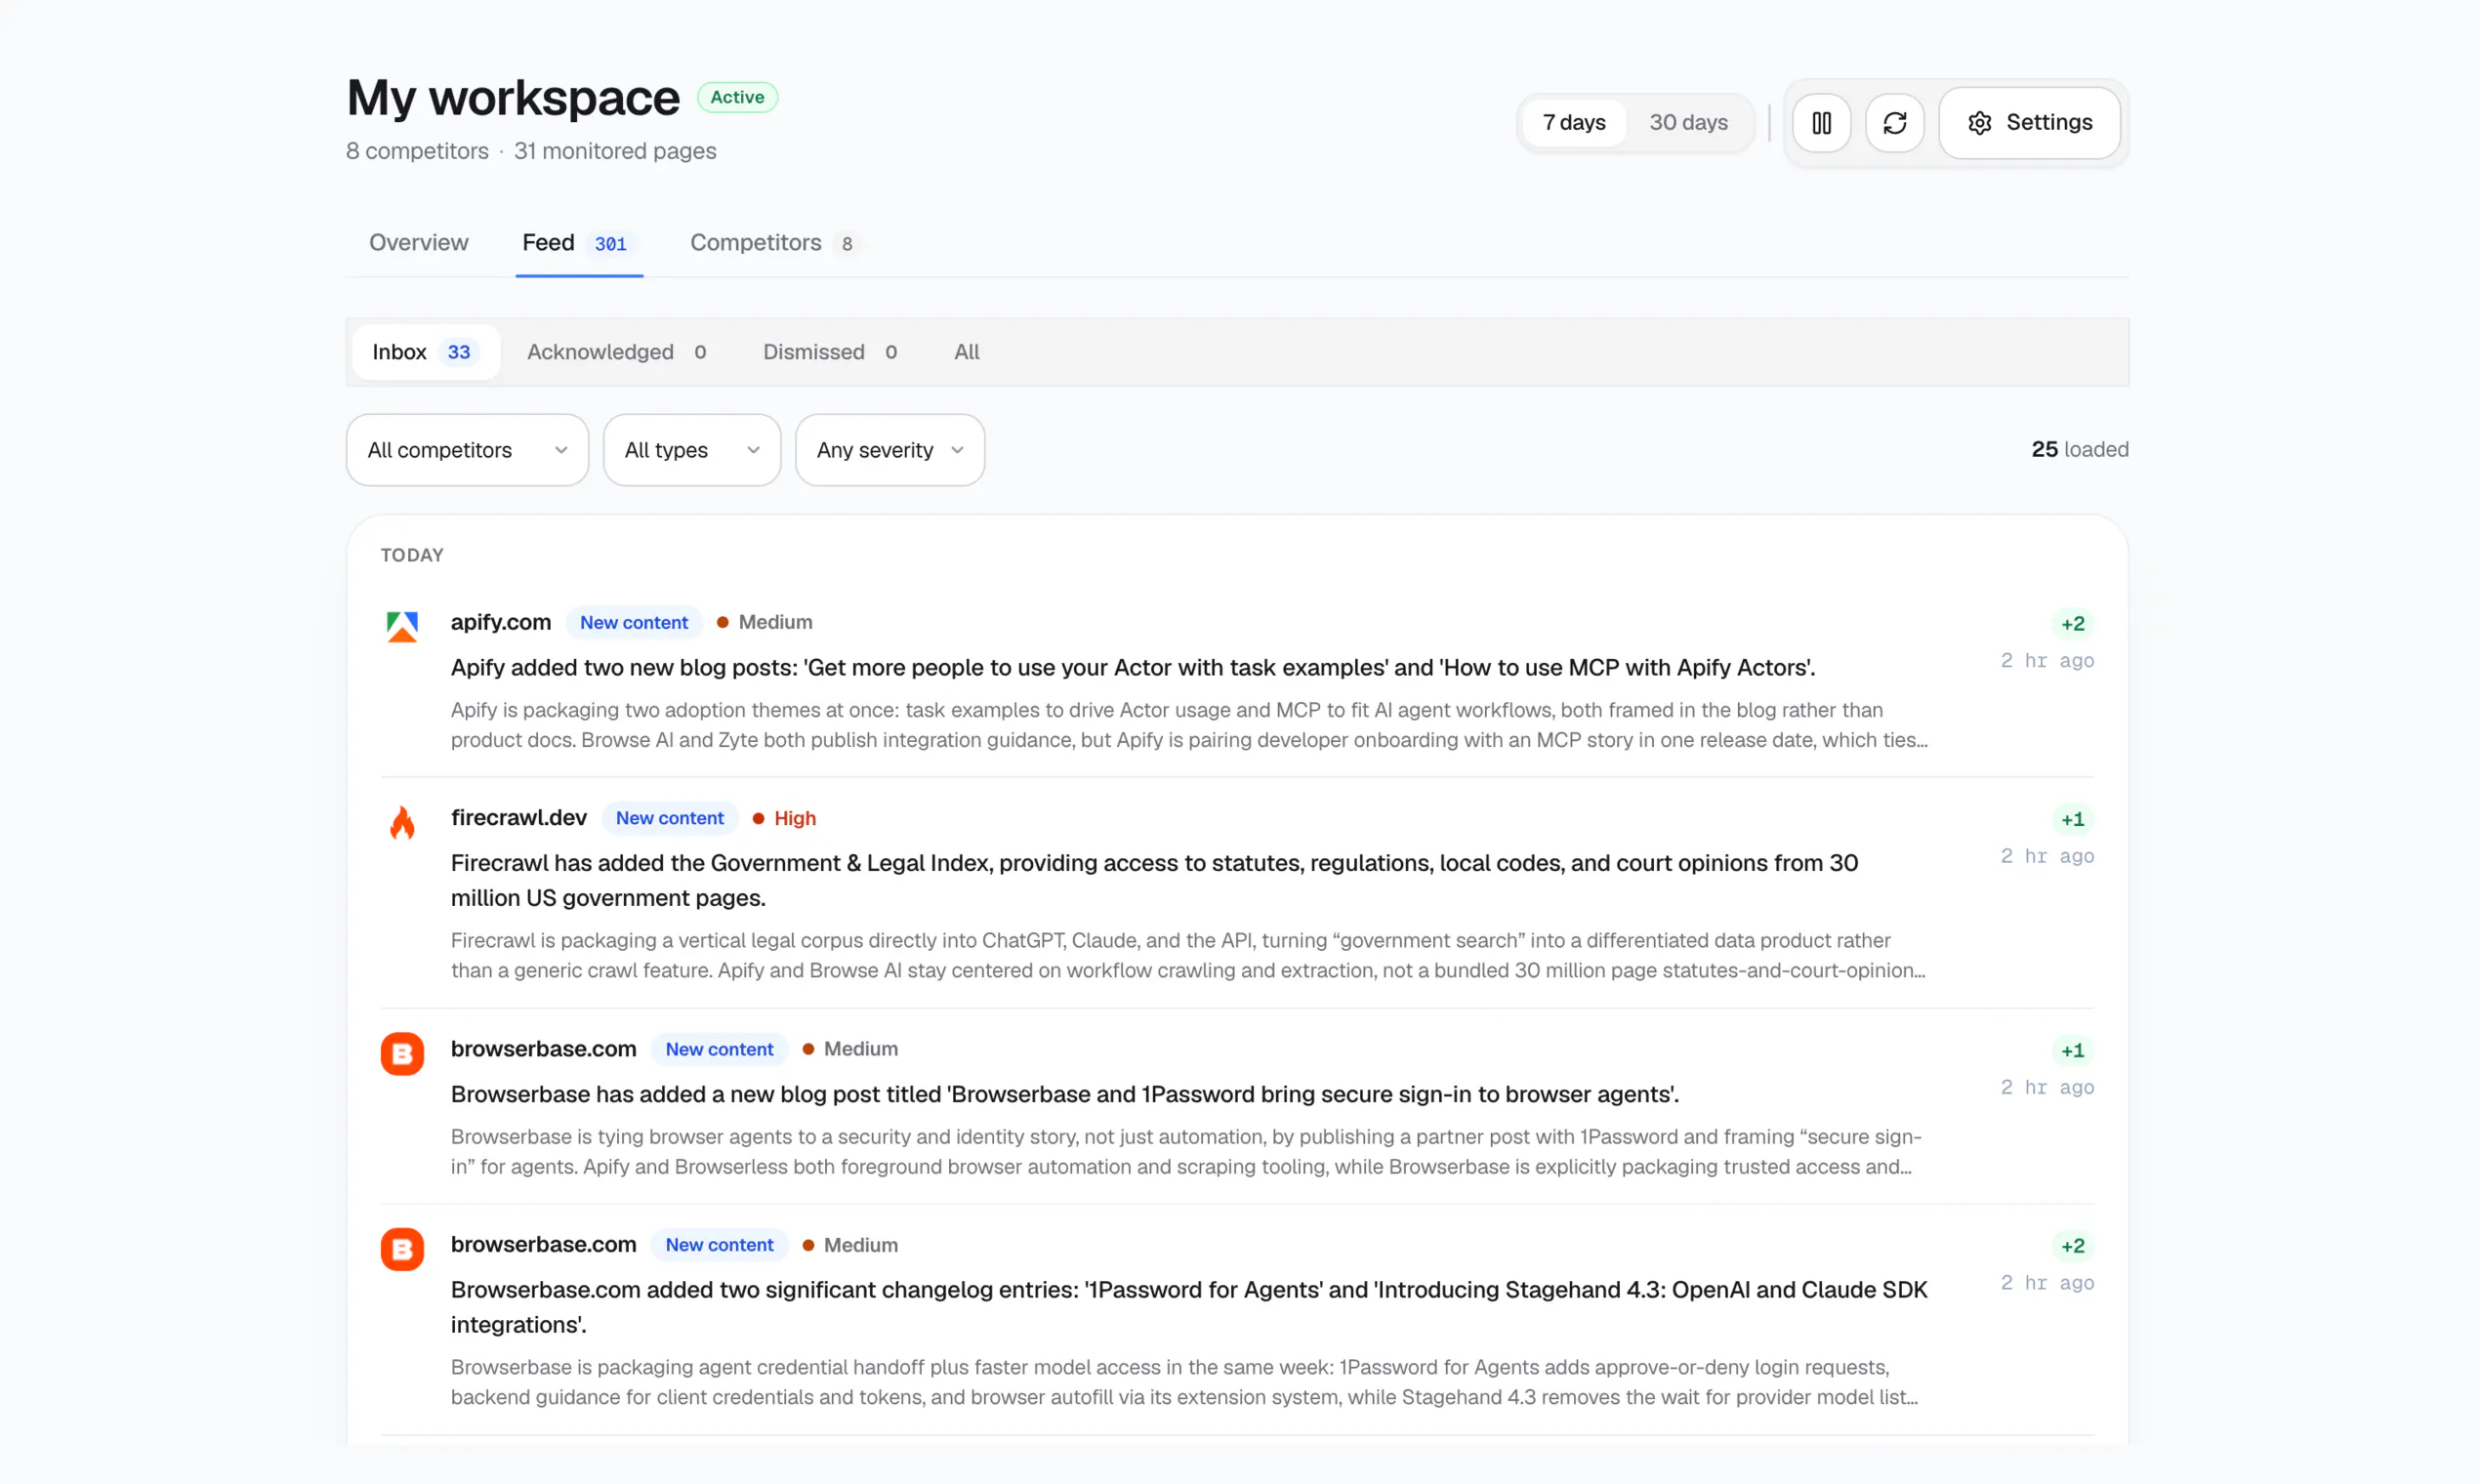
Task: Click the New content tag on apify.com
Action: 634,622
